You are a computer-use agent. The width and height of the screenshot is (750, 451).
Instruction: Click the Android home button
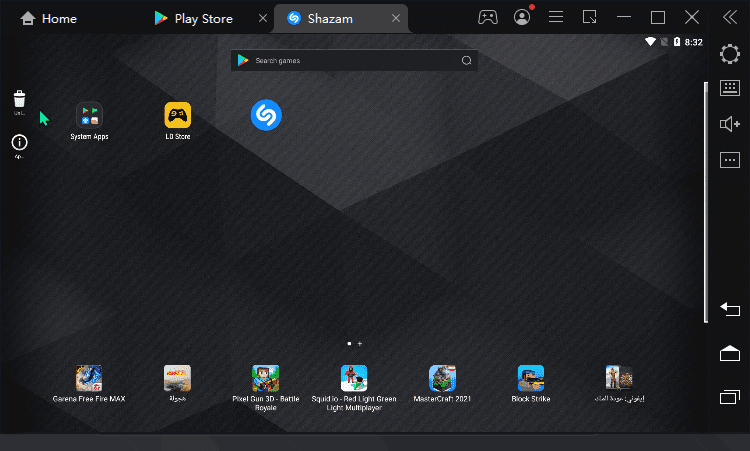click(730, 353)
